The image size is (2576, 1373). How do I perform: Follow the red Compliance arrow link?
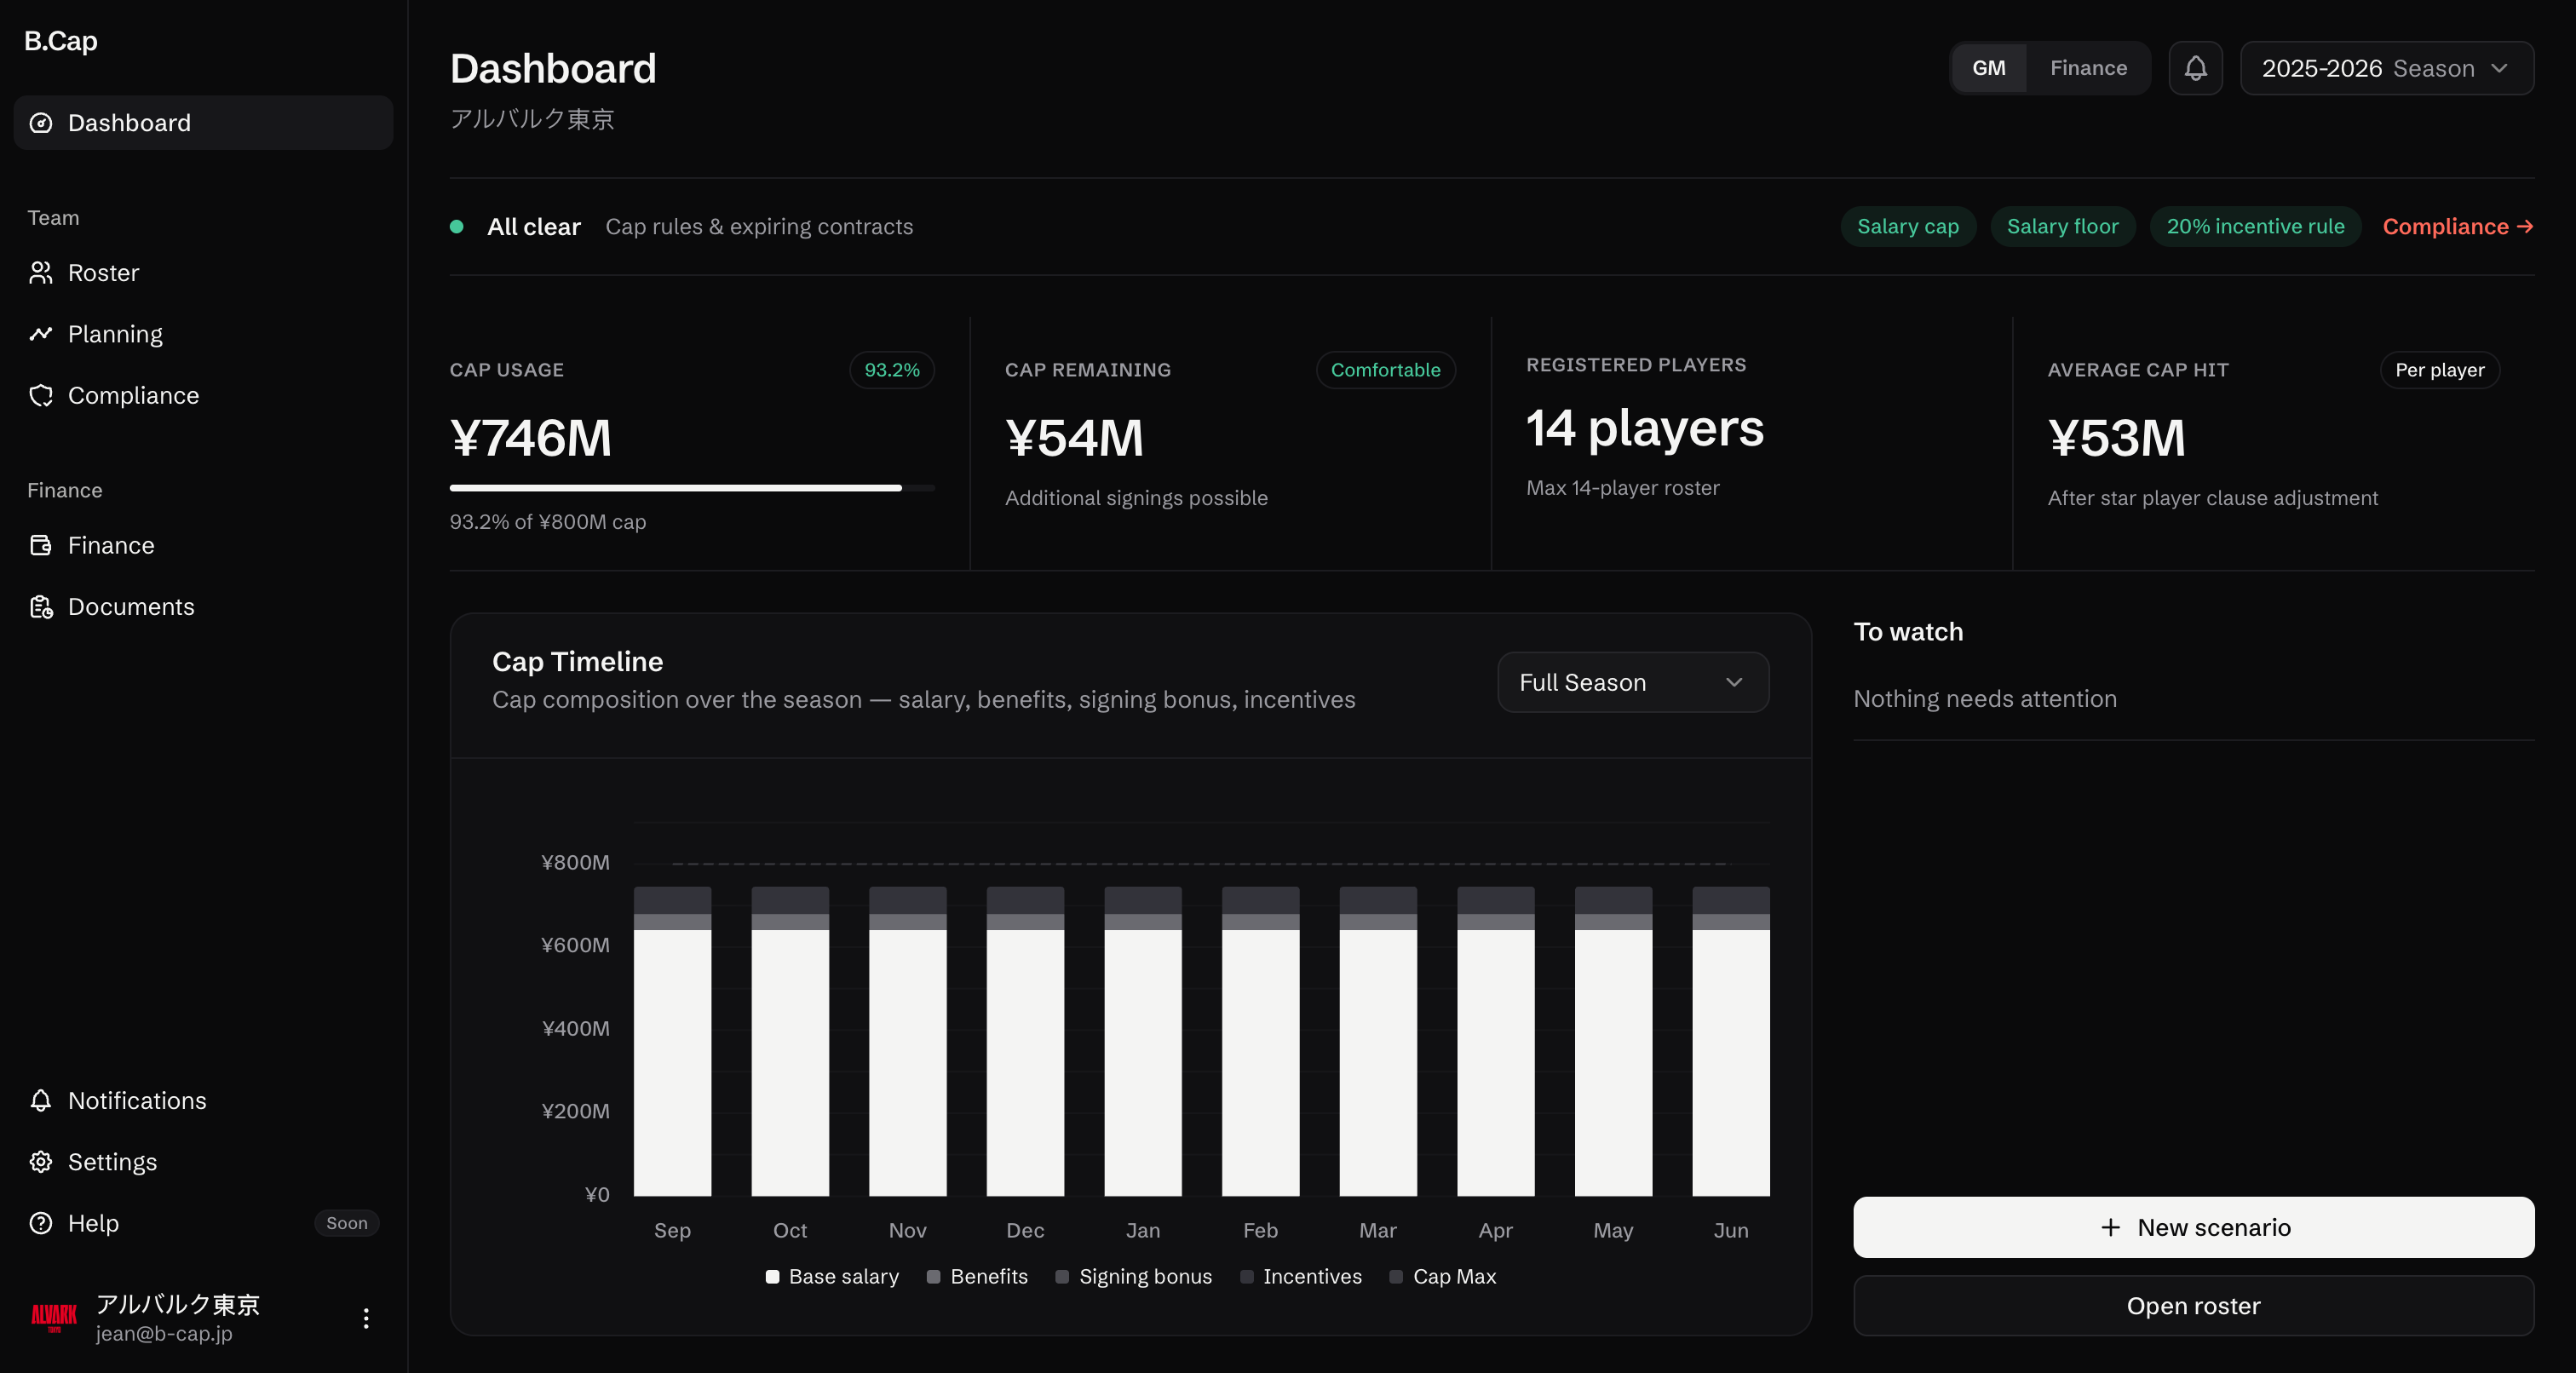[x=2458, y=227]
